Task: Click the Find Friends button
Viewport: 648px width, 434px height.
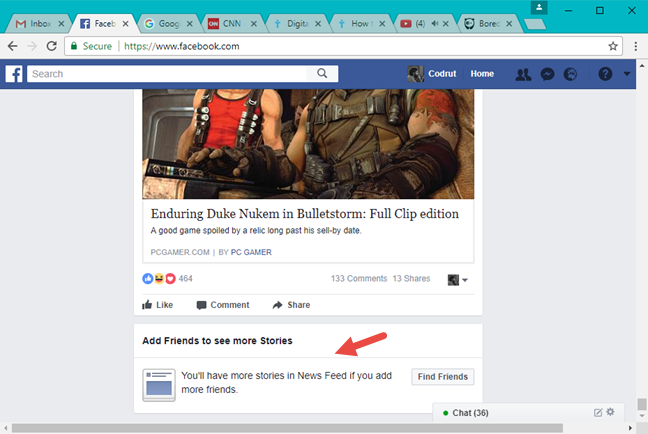Action: pyautogui.click(x=443, y=377)
